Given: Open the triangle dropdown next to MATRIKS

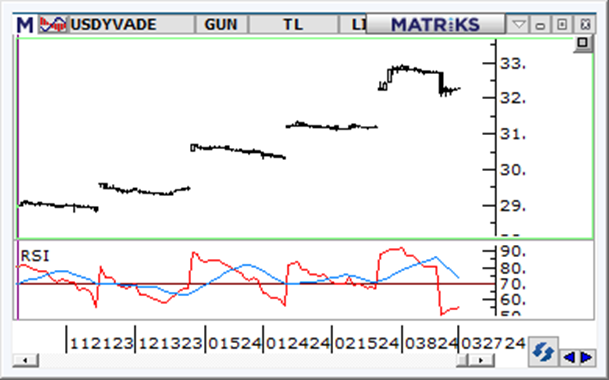Looking at the screenshot, I should [x=519, y=24].
